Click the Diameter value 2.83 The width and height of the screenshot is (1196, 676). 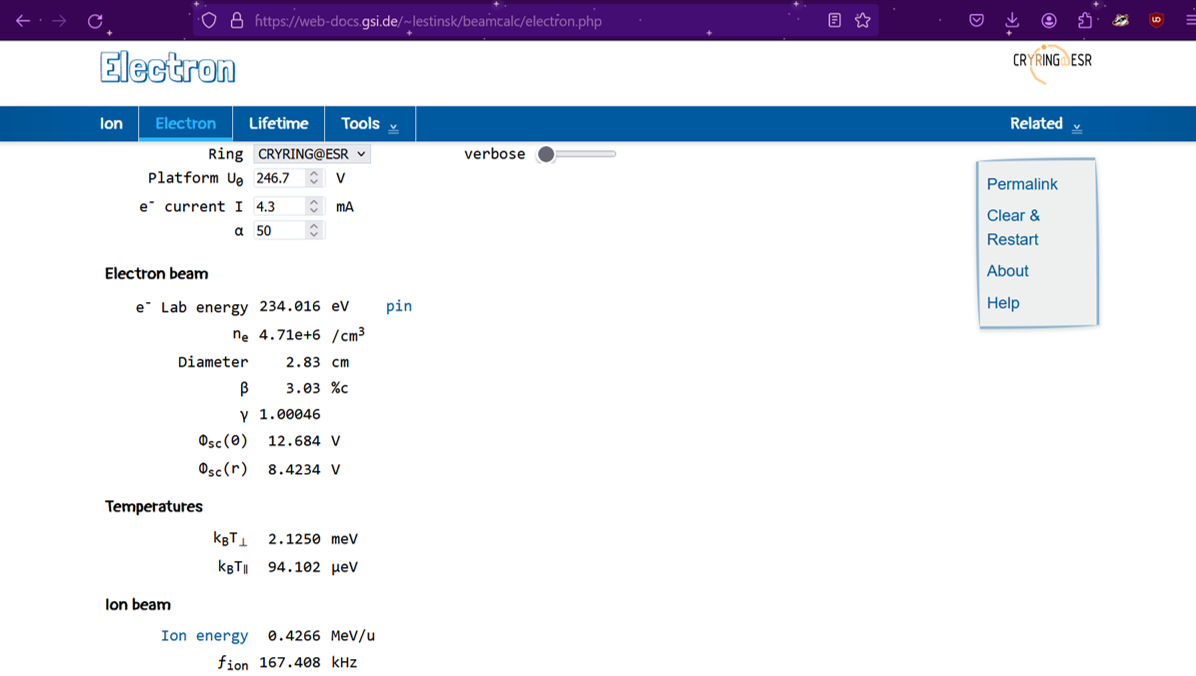pos(303,362)
